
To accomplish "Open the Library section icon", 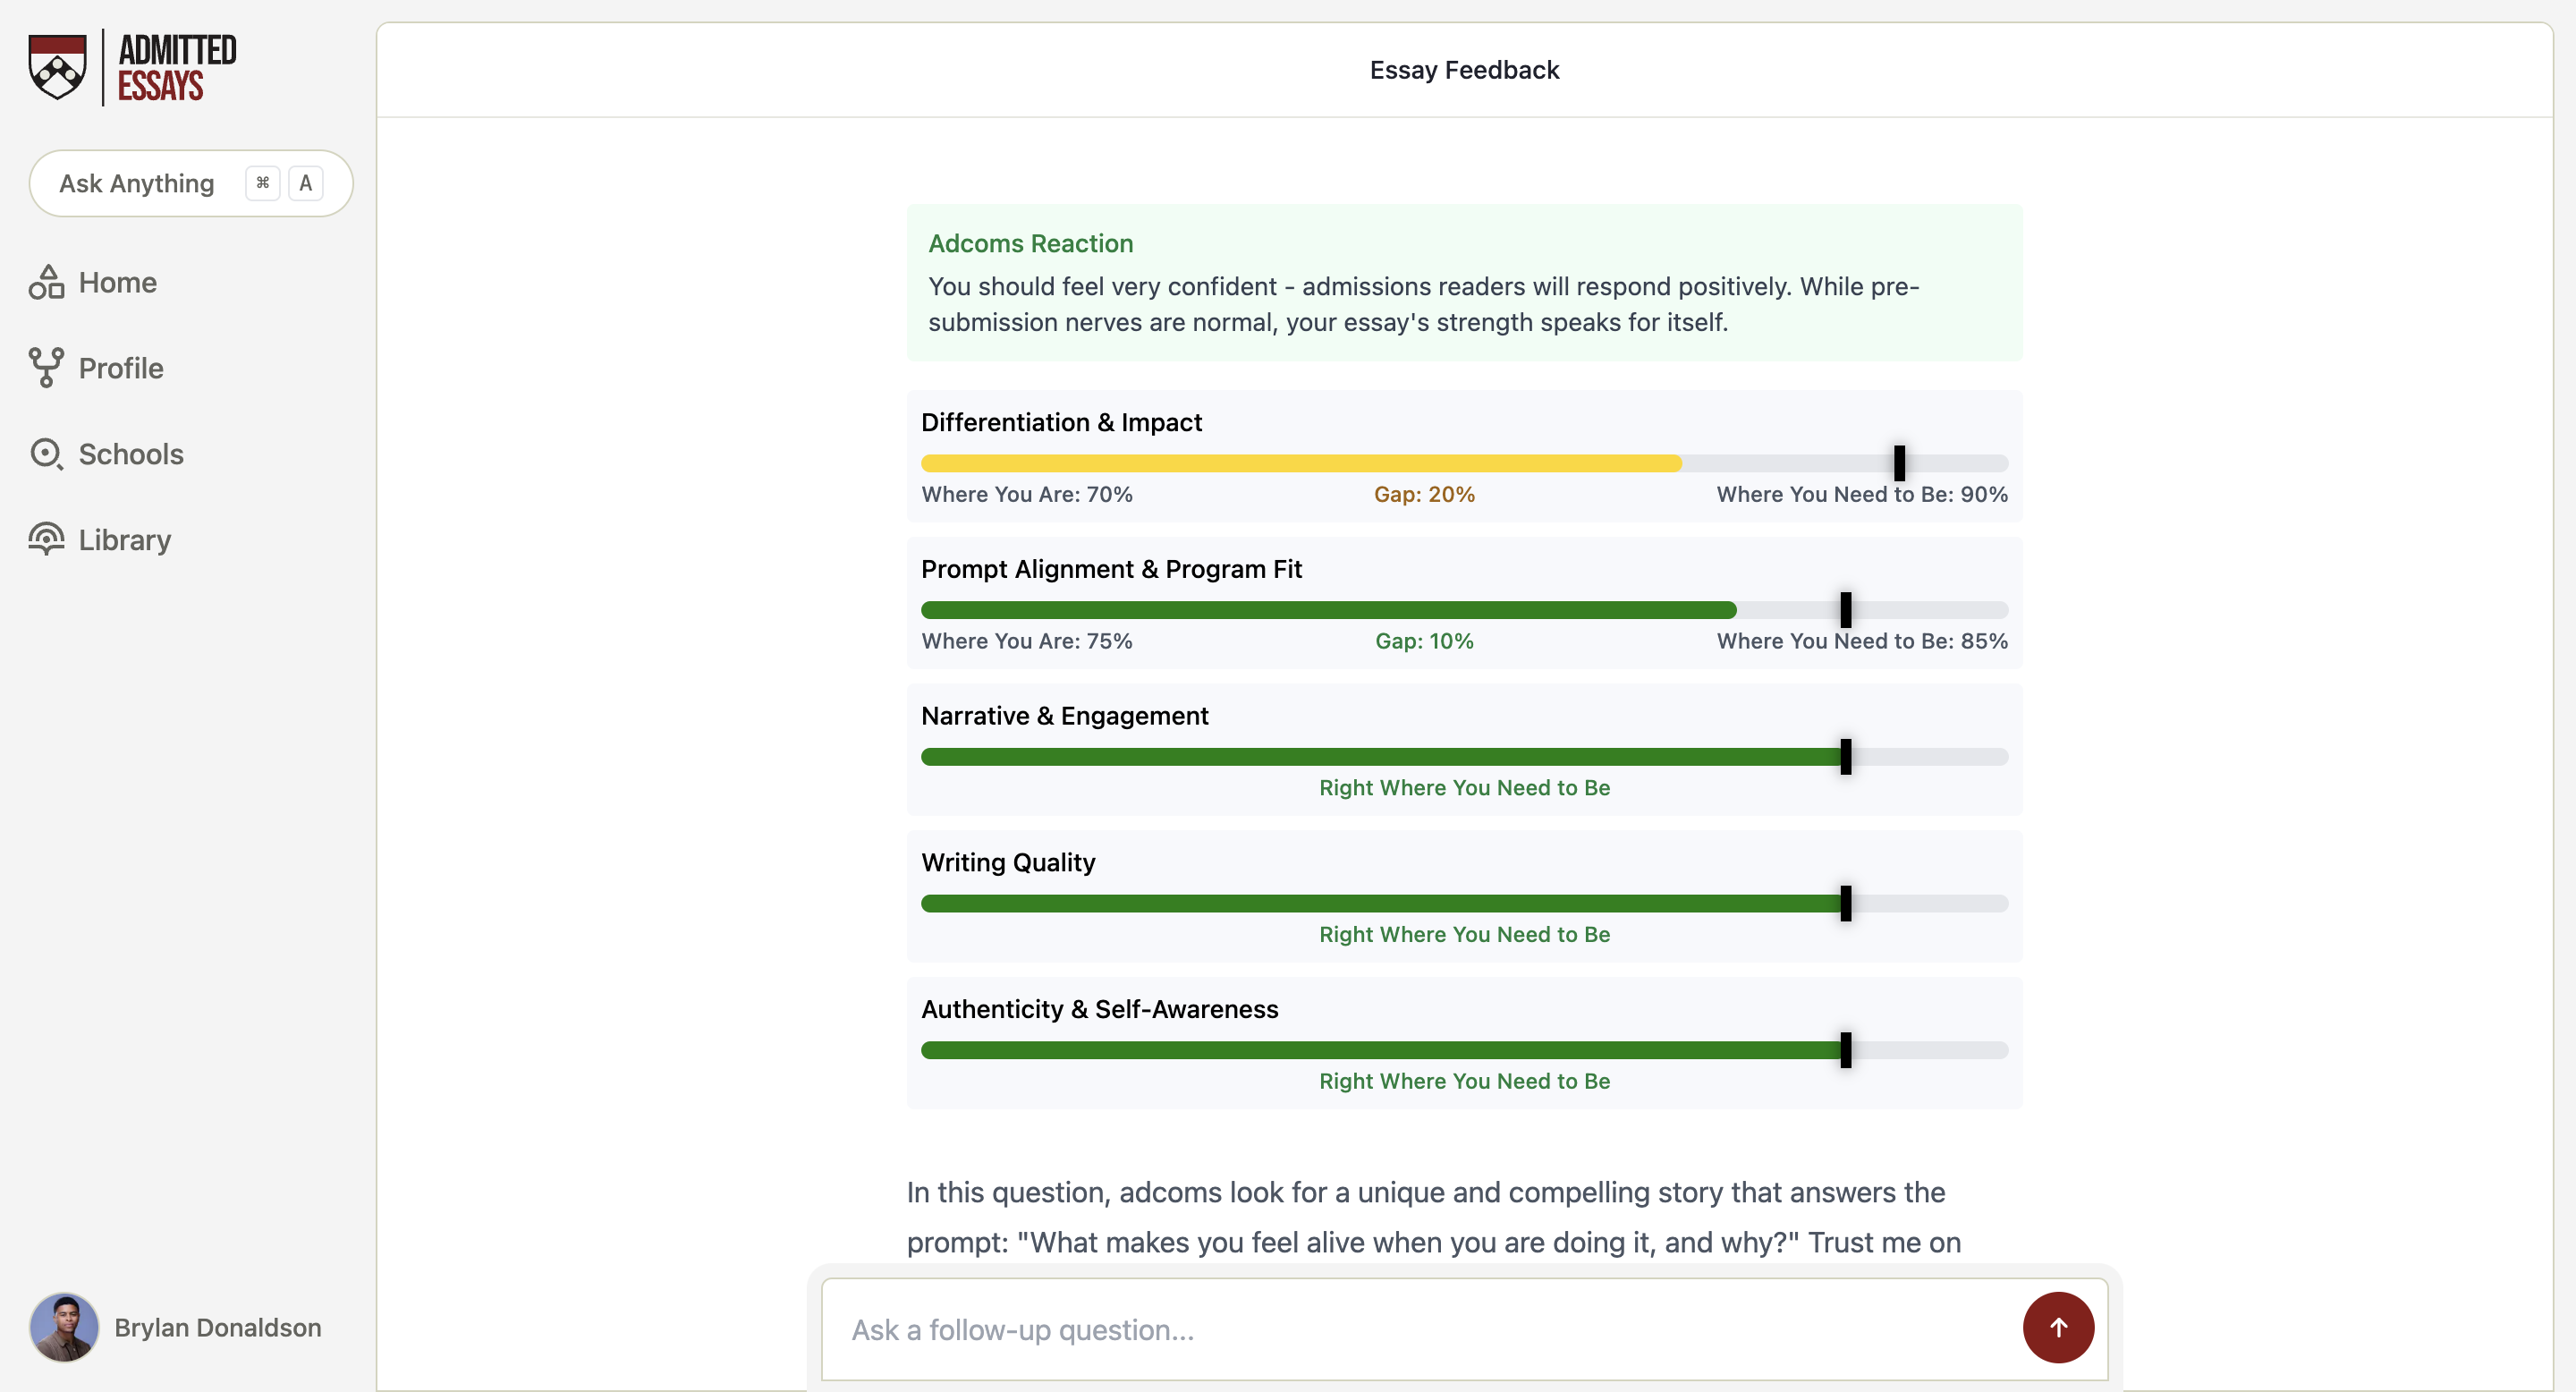I will pyautogui.click(x=47, y=539).
